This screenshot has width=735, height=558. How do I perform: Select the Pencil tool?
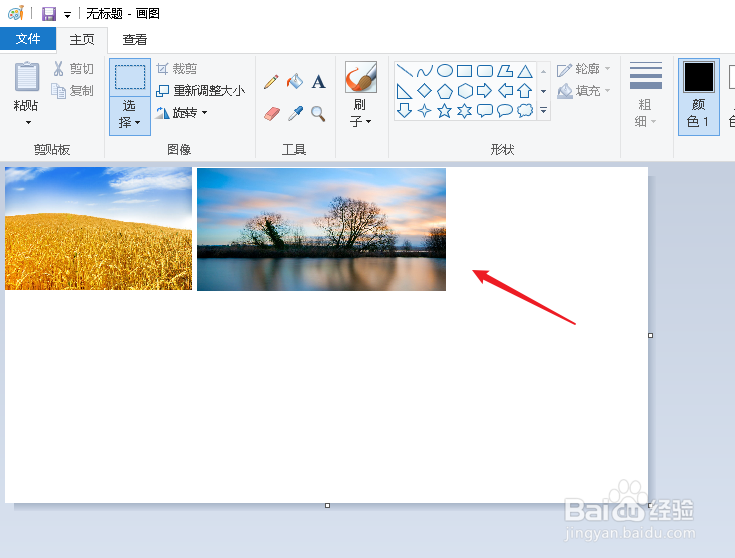pyautogui.click(x=271, y=82)
